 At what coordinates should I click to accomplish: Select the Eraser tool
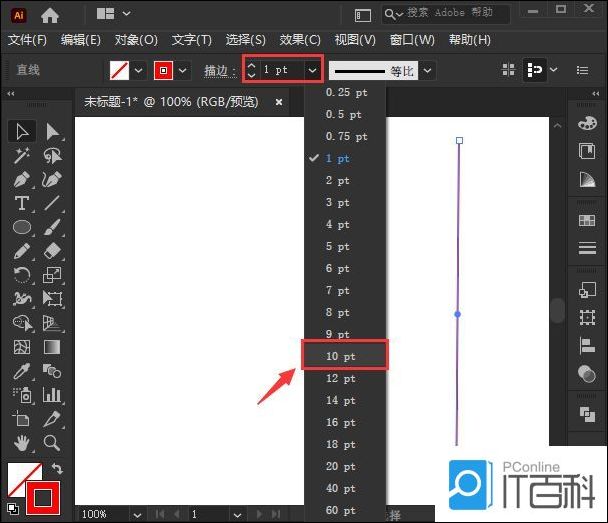click(x=52, y=251)
